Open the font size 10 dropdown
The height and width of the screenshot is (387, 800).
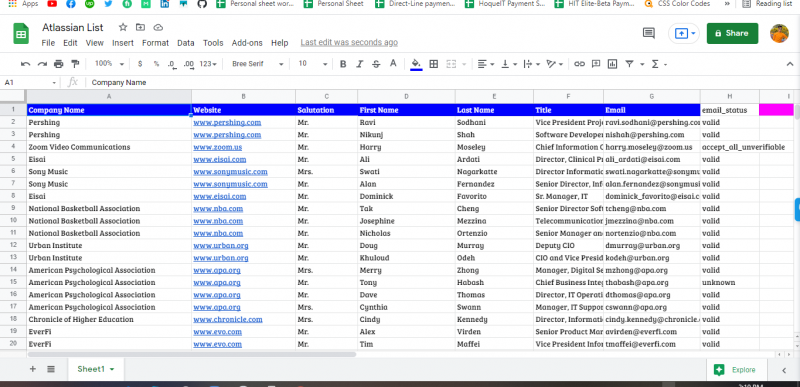(313, 64)
